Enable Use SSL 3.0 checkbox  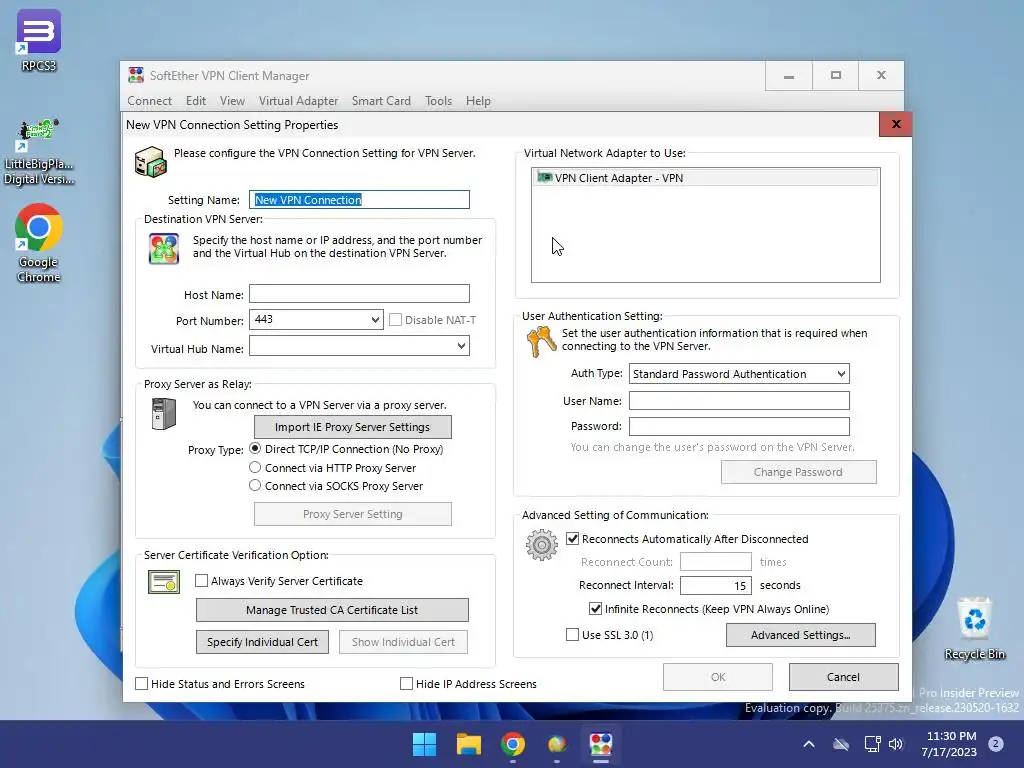pos(572,635)
